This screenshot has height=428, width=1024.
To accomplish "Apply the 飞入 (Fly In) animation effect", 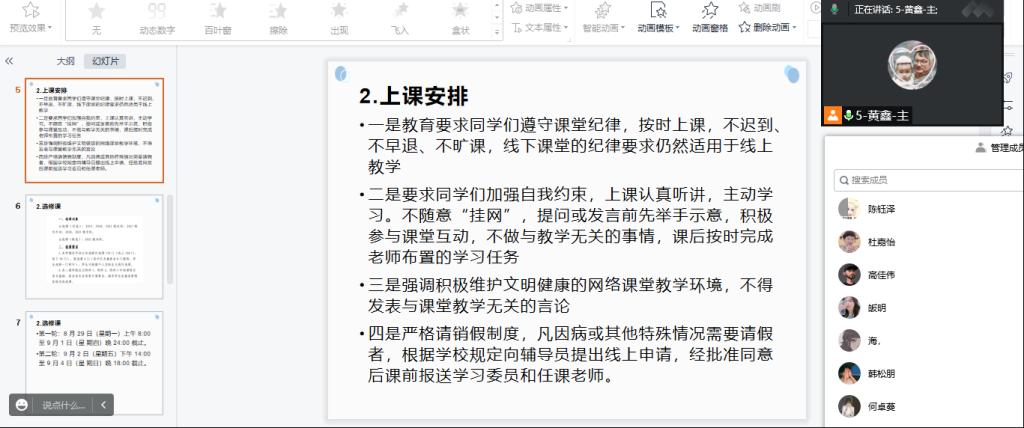I will [x=399, y=16].
